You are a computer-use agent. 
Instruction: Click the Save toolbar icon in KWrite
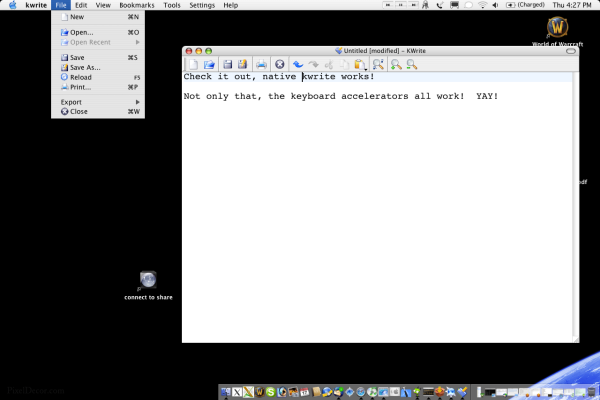[228, 64]
